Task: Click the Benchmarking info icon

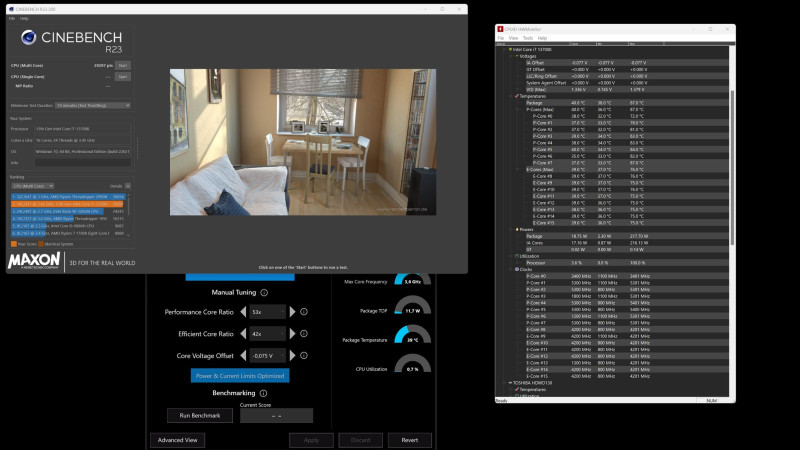Action: point(263,393)
